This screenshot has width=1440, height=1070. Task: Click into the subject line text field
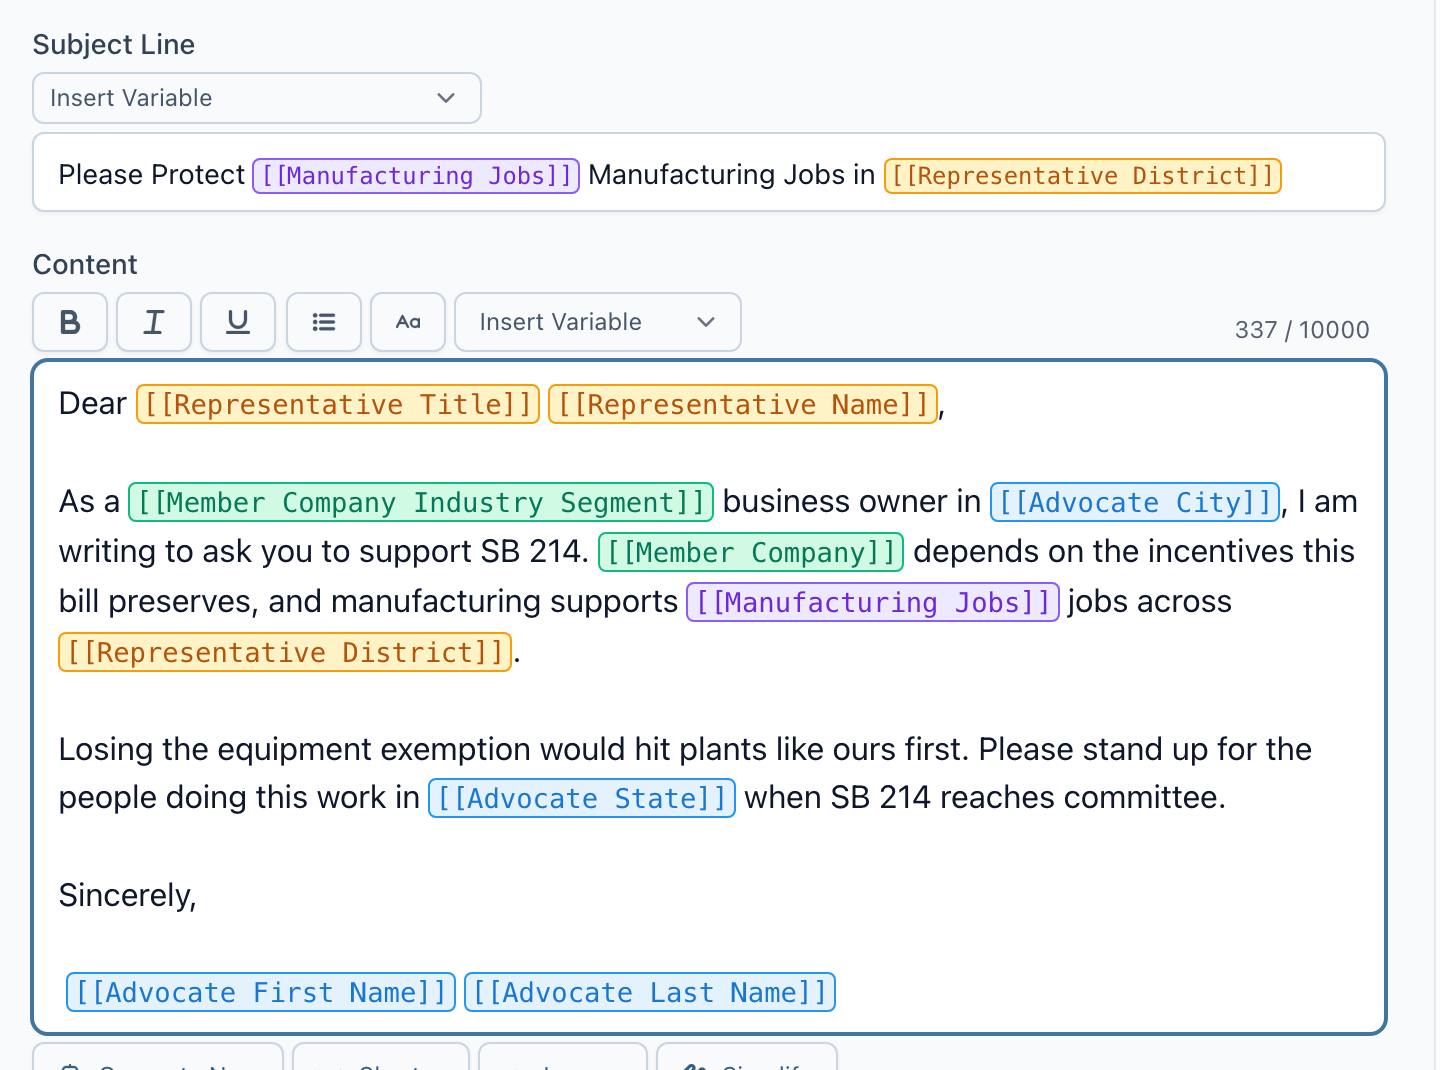point(709,173)
